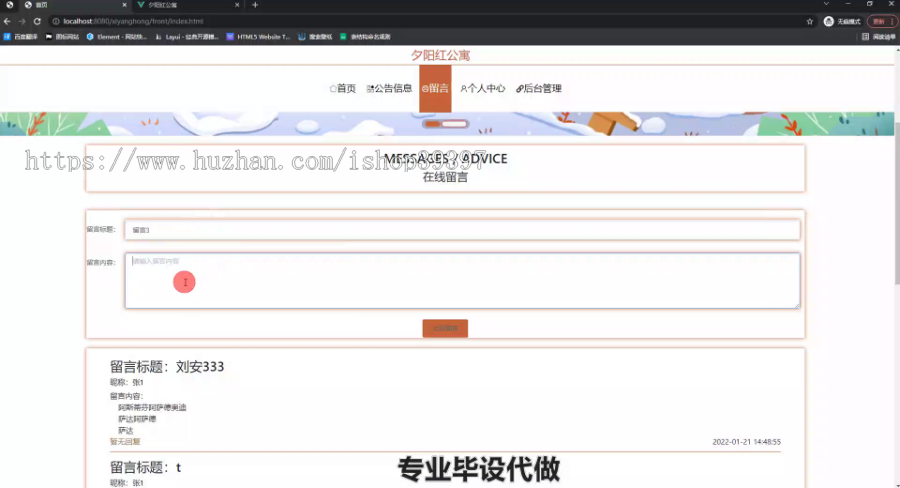The width and height of the screenshot is (900, 488).
Task: Open the bookmark with the green icon
Action: tap(365, 37)
